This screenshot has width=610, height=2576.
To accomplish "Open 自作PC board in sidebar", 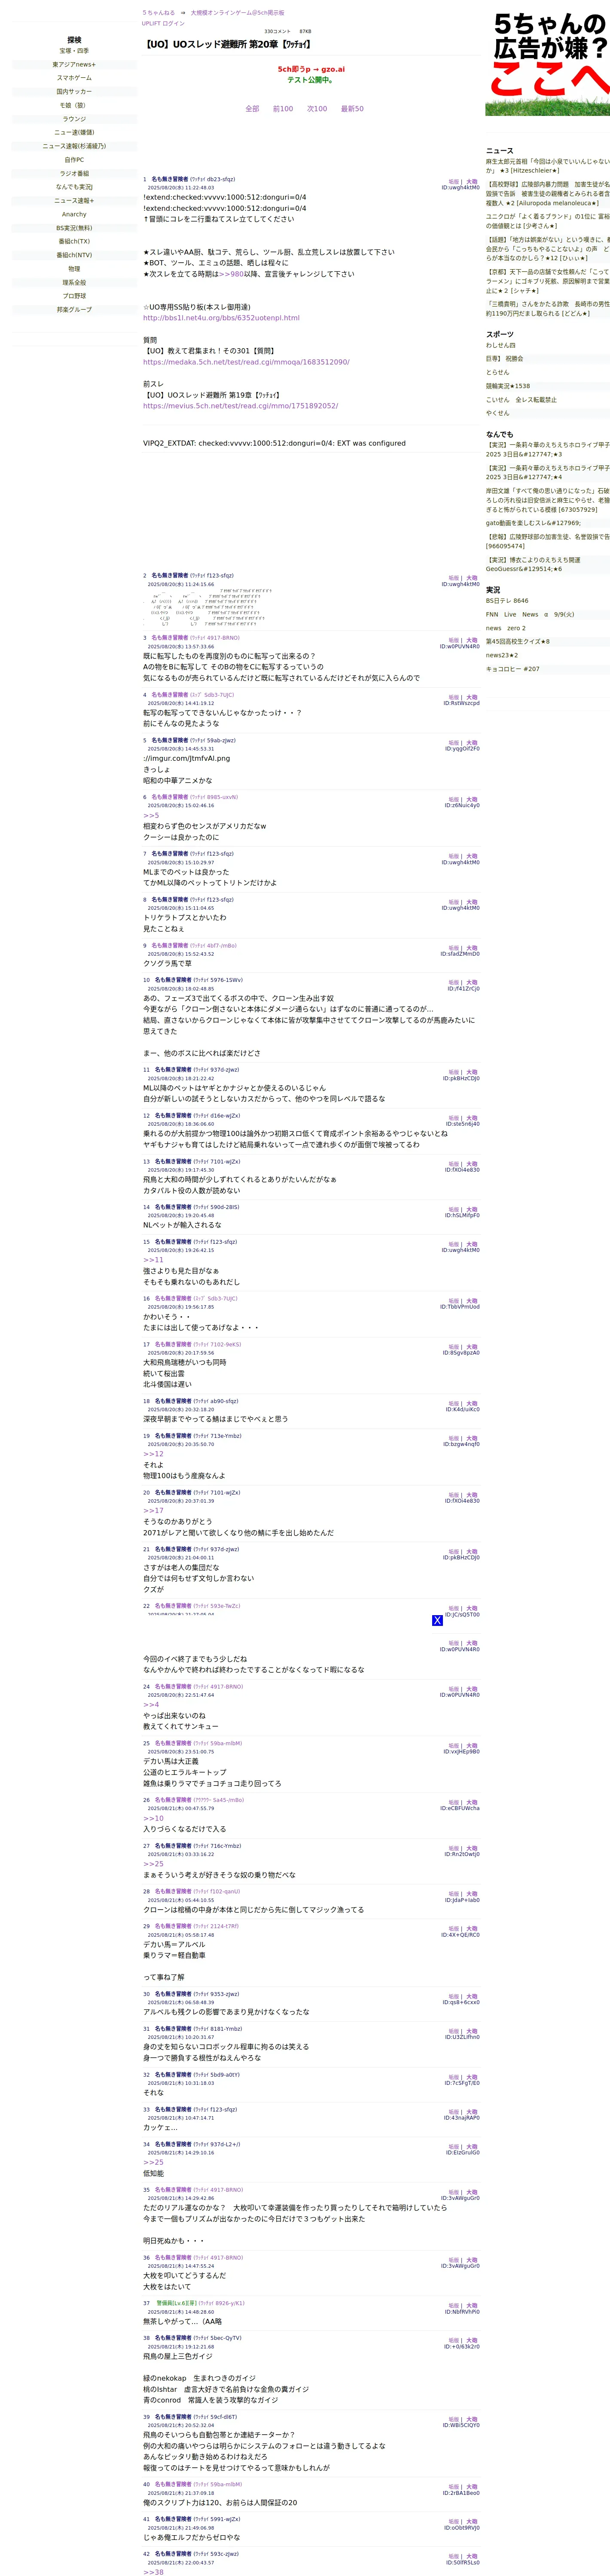I will (74, 160).
